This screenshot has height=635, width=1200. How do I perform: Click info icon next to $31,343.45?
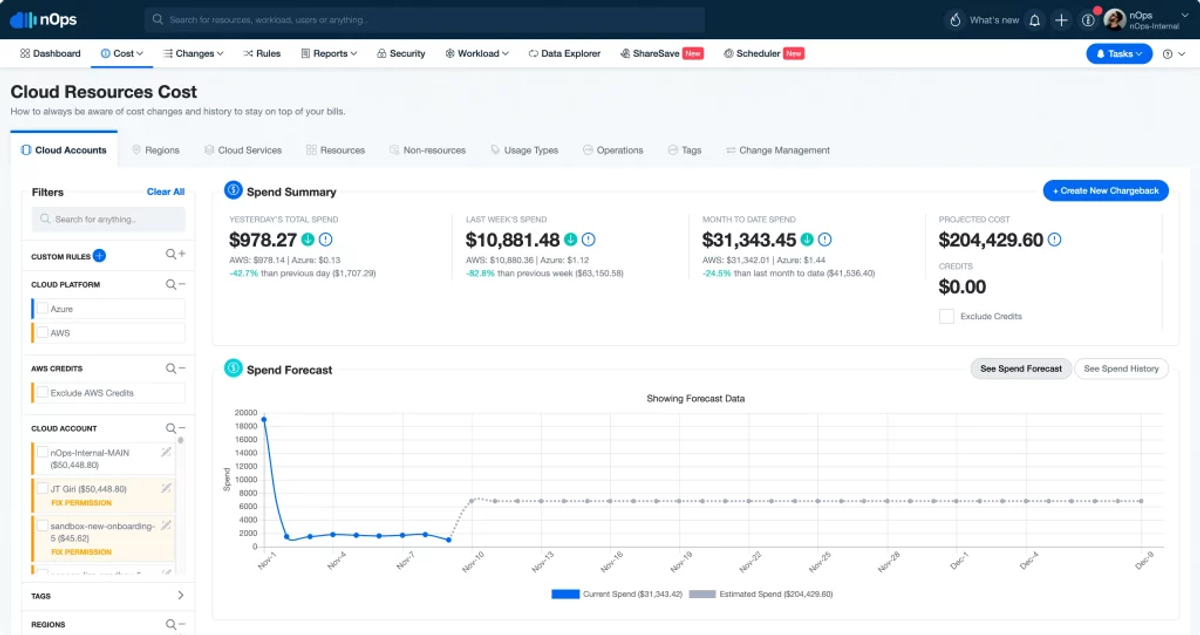(824, 240)
